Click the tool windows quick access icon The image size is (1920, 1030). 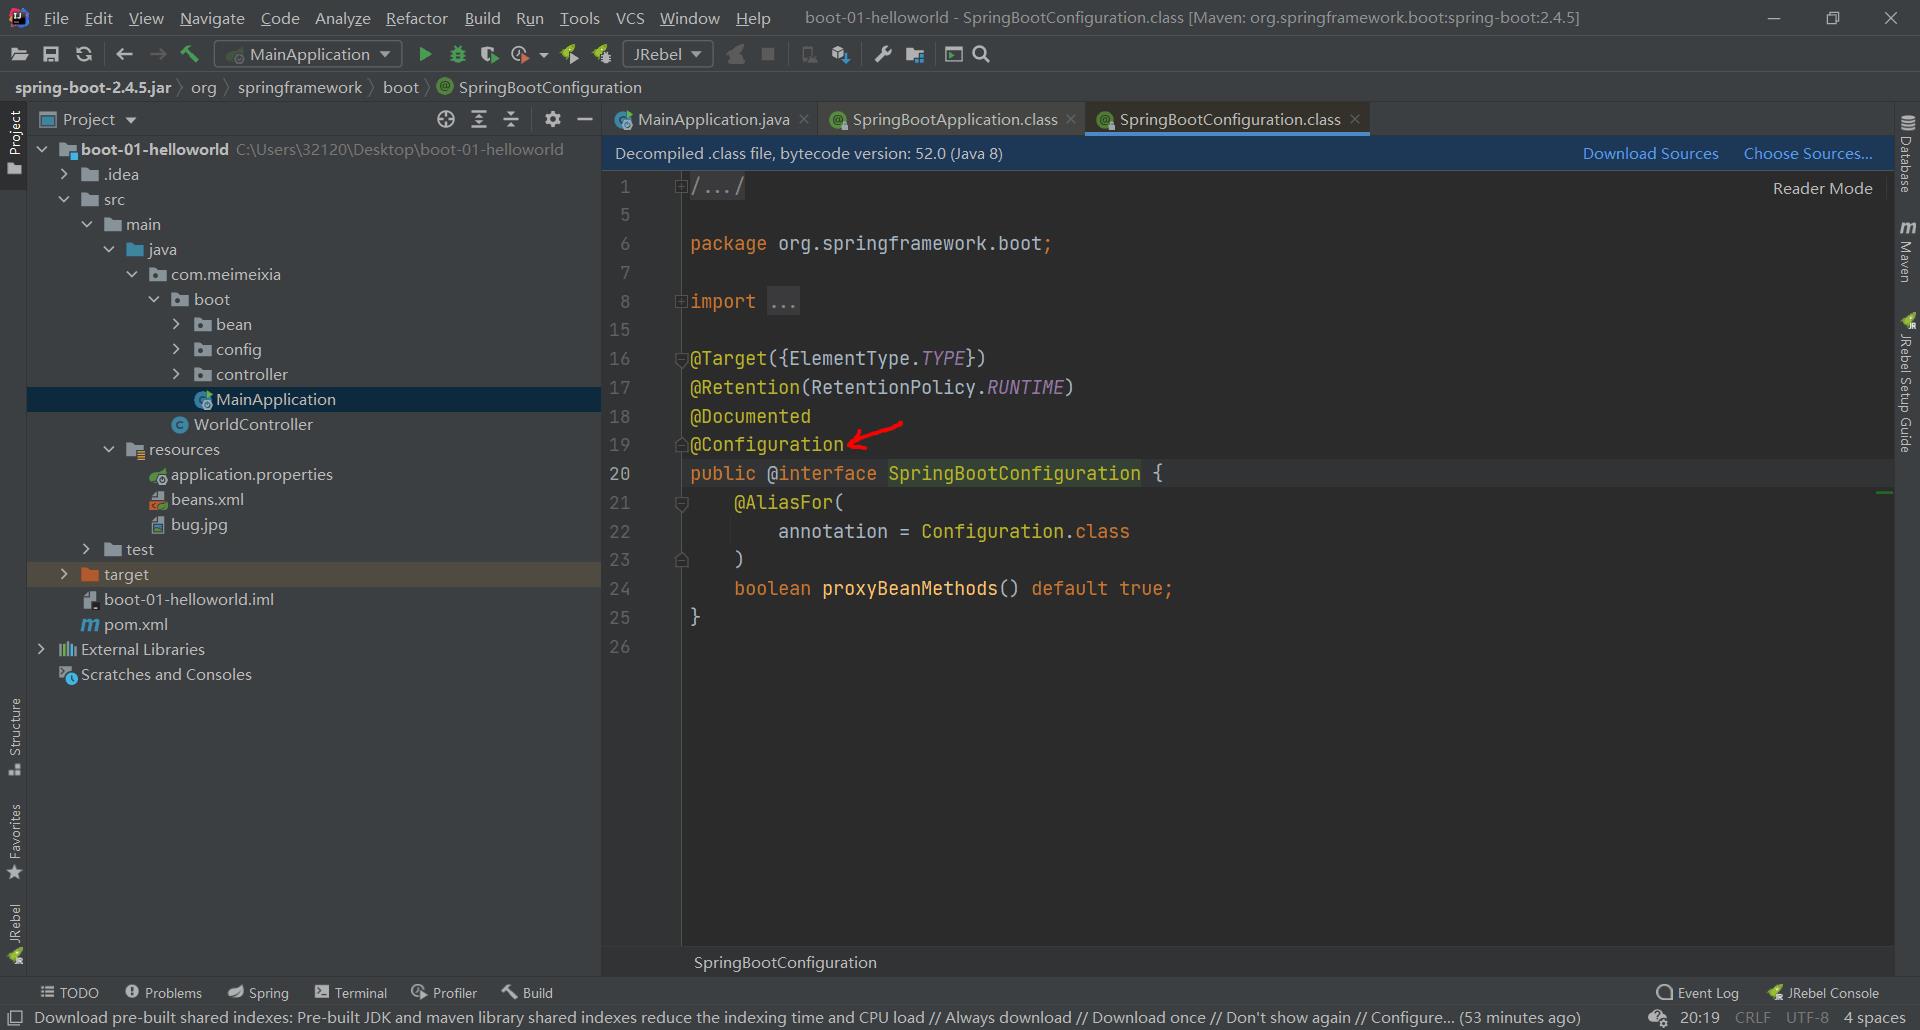click(x=14, y=1018)
